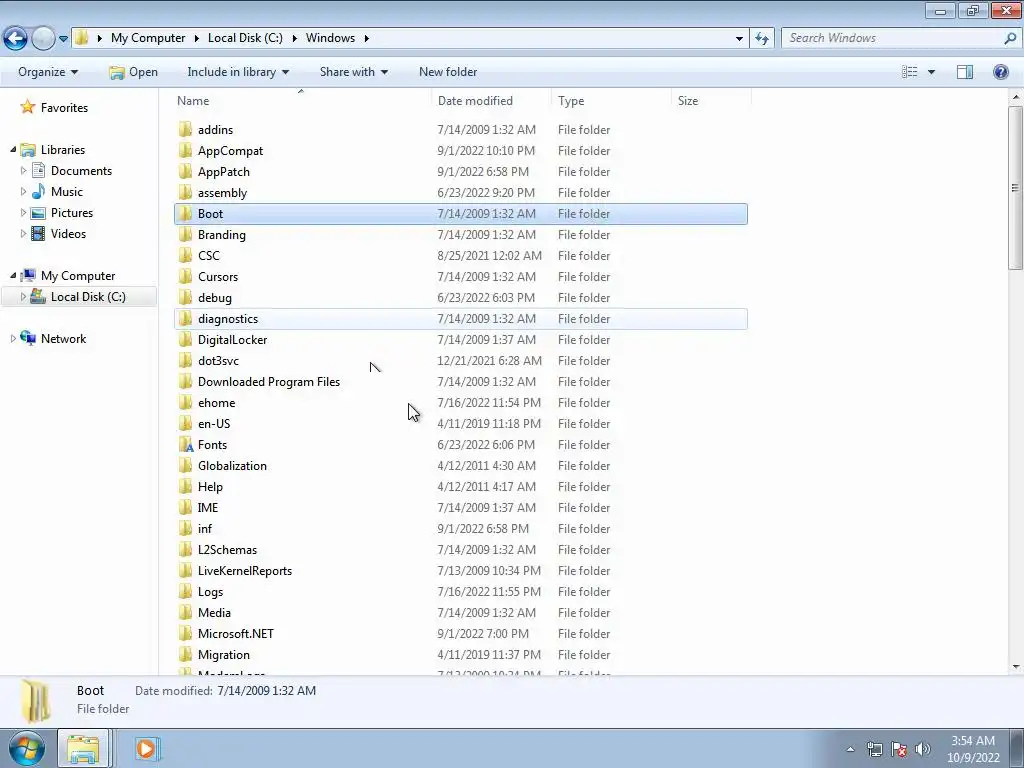Viewport: 1024px width, 768px height.
Task: Select the Globalization folder
Action: pyautogui.click(x=232, y=466)
